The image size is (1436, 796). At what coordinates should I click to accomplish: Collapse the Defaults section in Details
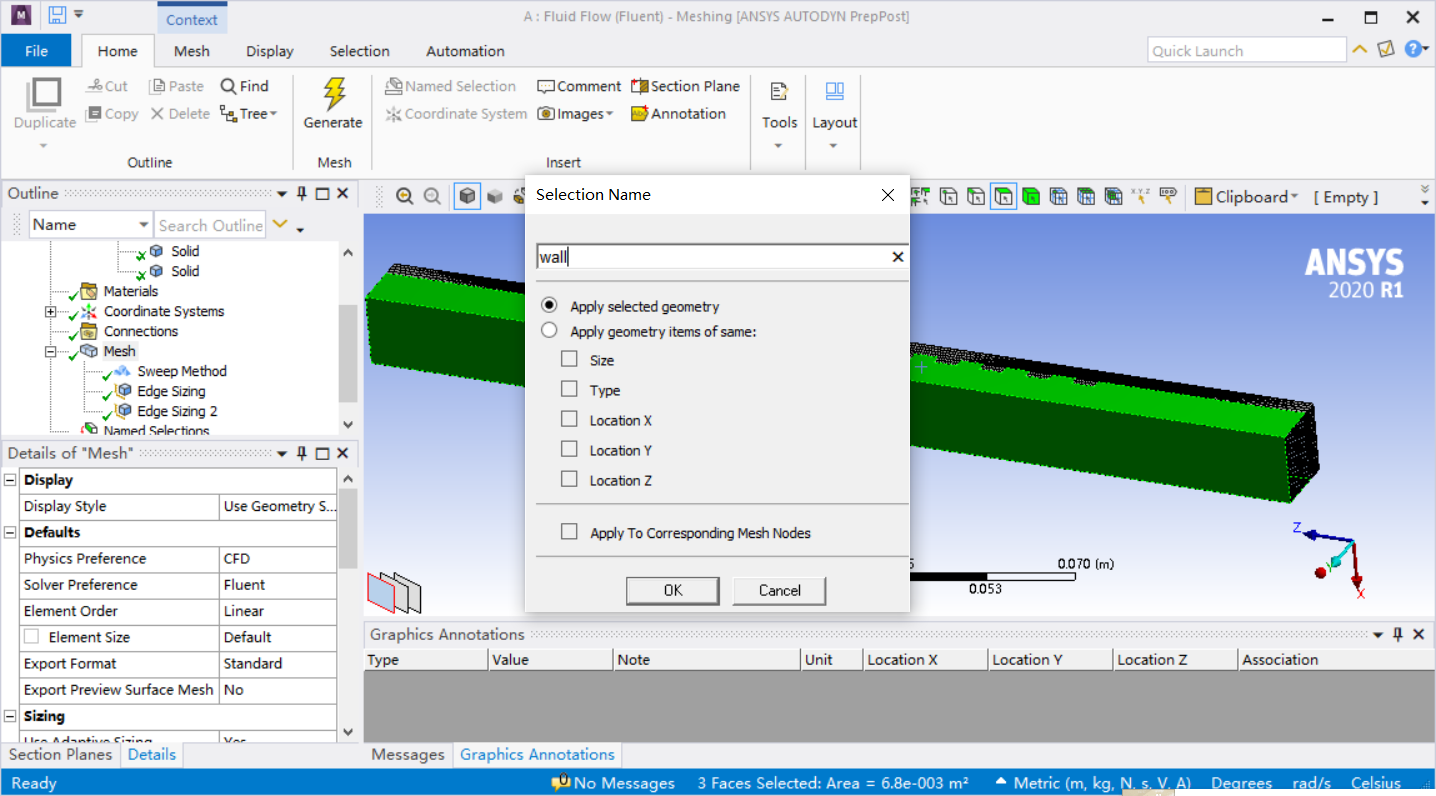pos(10,532)
